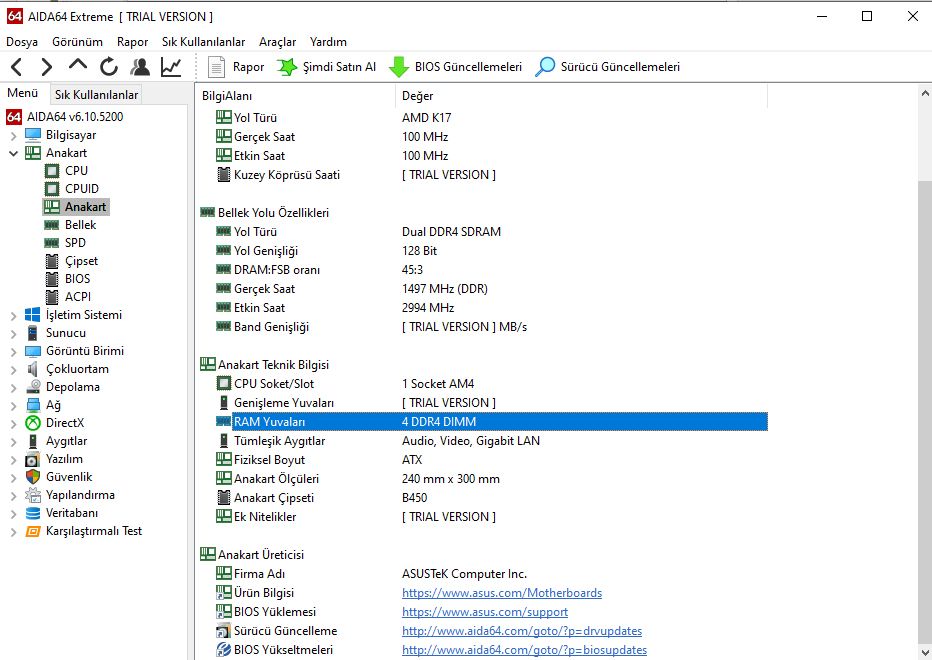This screenshot has height=660, width=932.
Task: Open the Yardım menu
Action: tap(328, 42)
